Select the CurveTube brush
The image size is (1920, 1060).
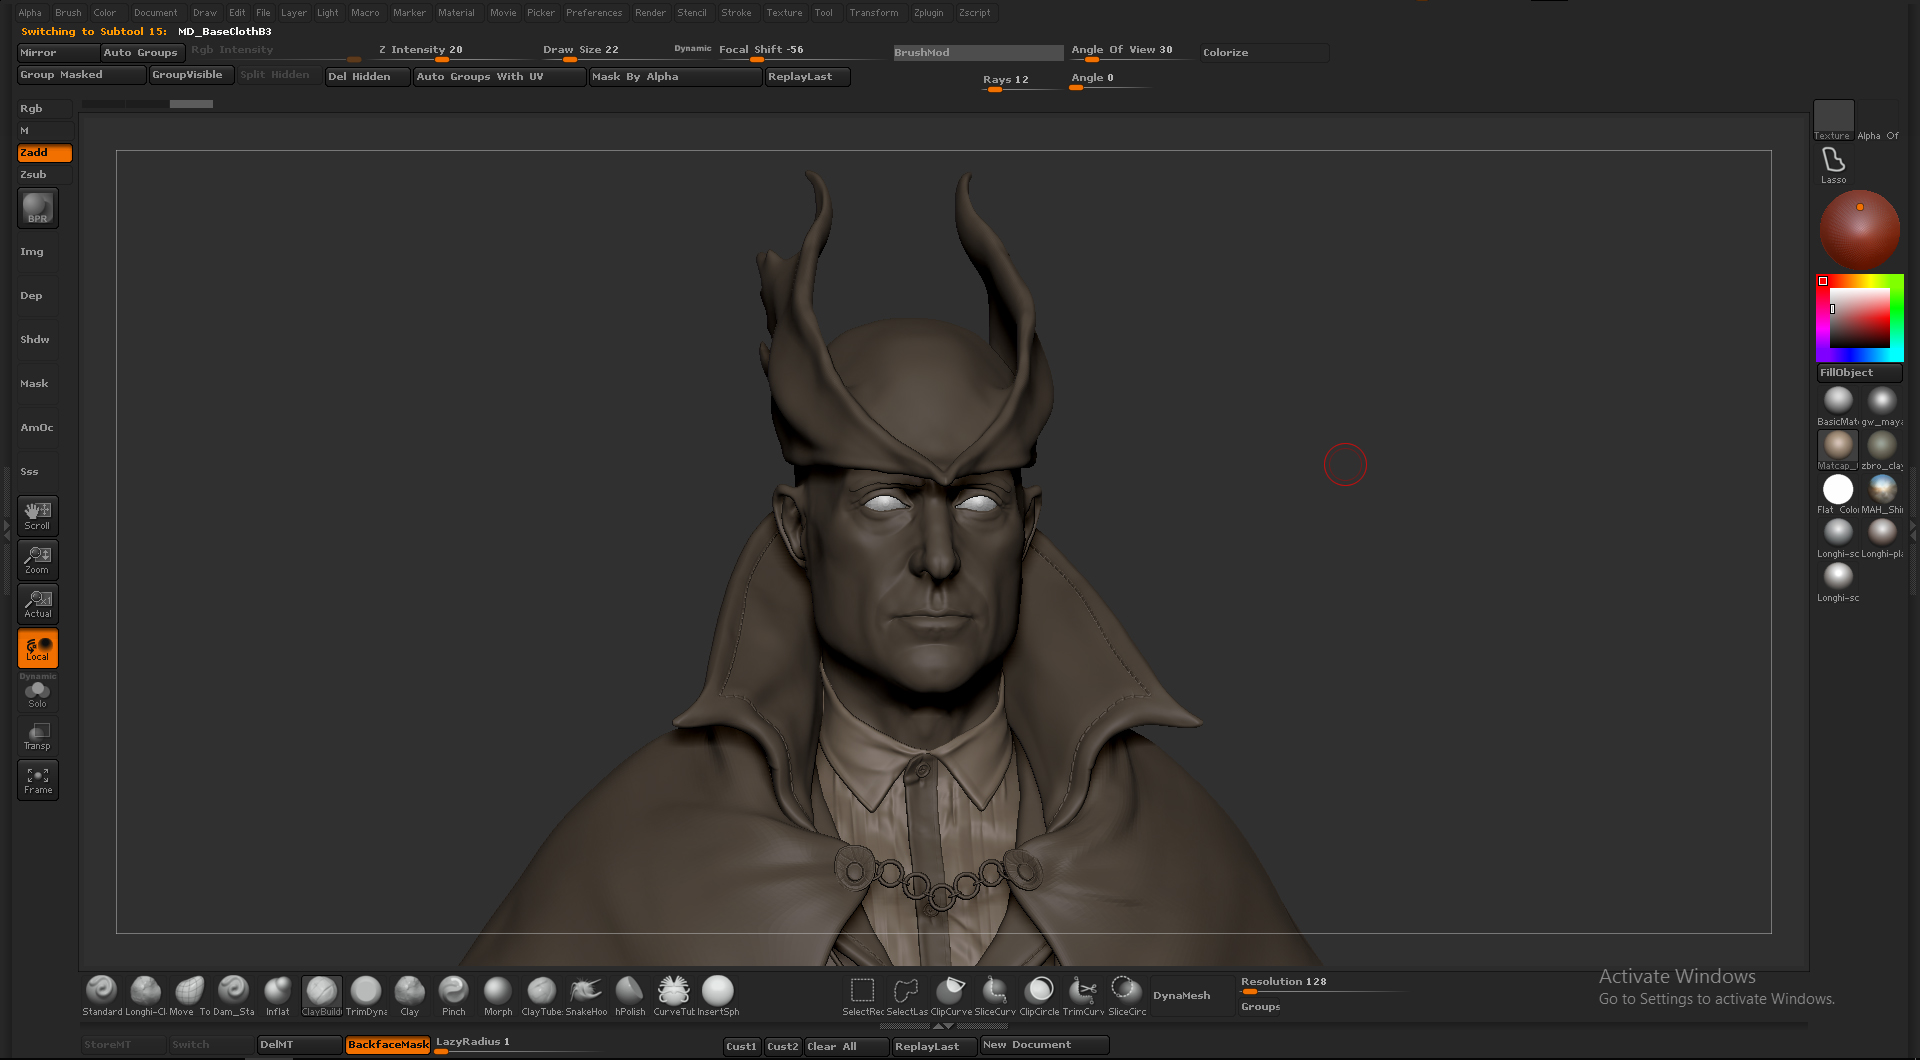pyautogui.click(x=674, y=996)
